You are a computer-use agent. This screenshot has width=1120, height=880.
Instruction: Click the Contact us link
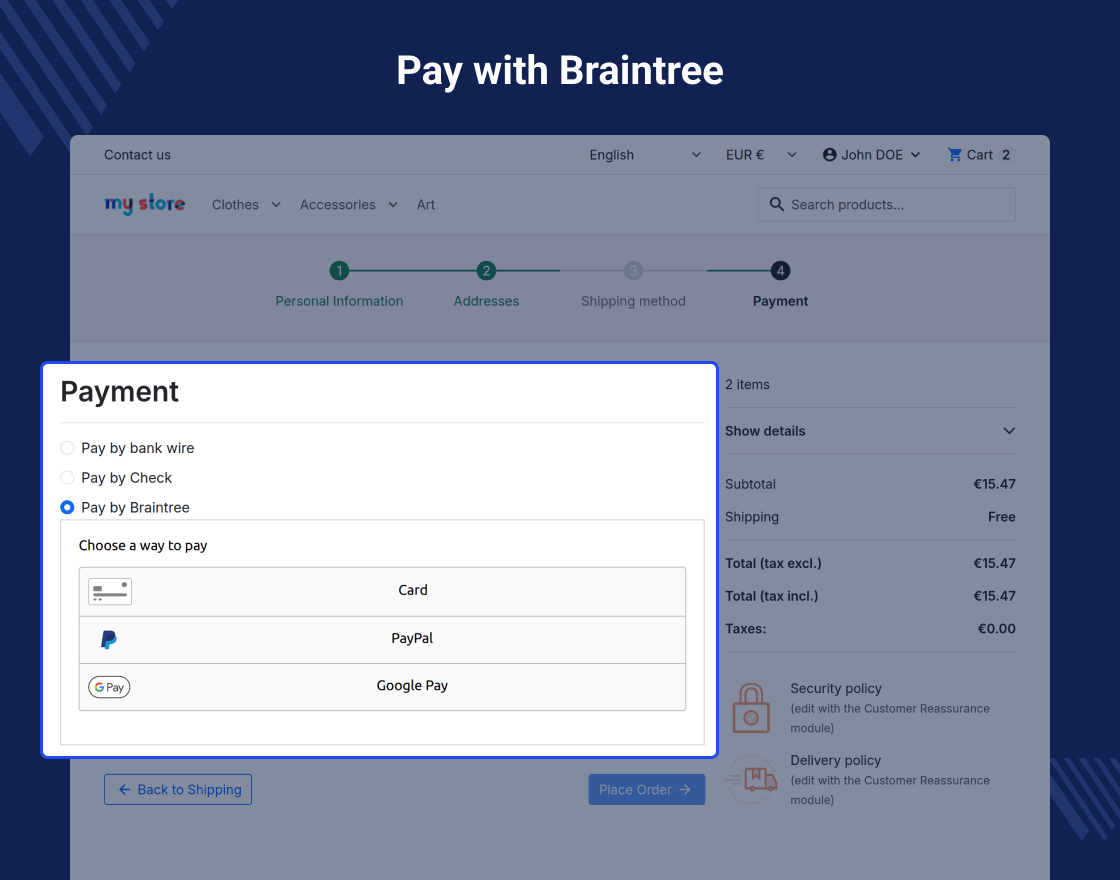[x=137, y=155]
